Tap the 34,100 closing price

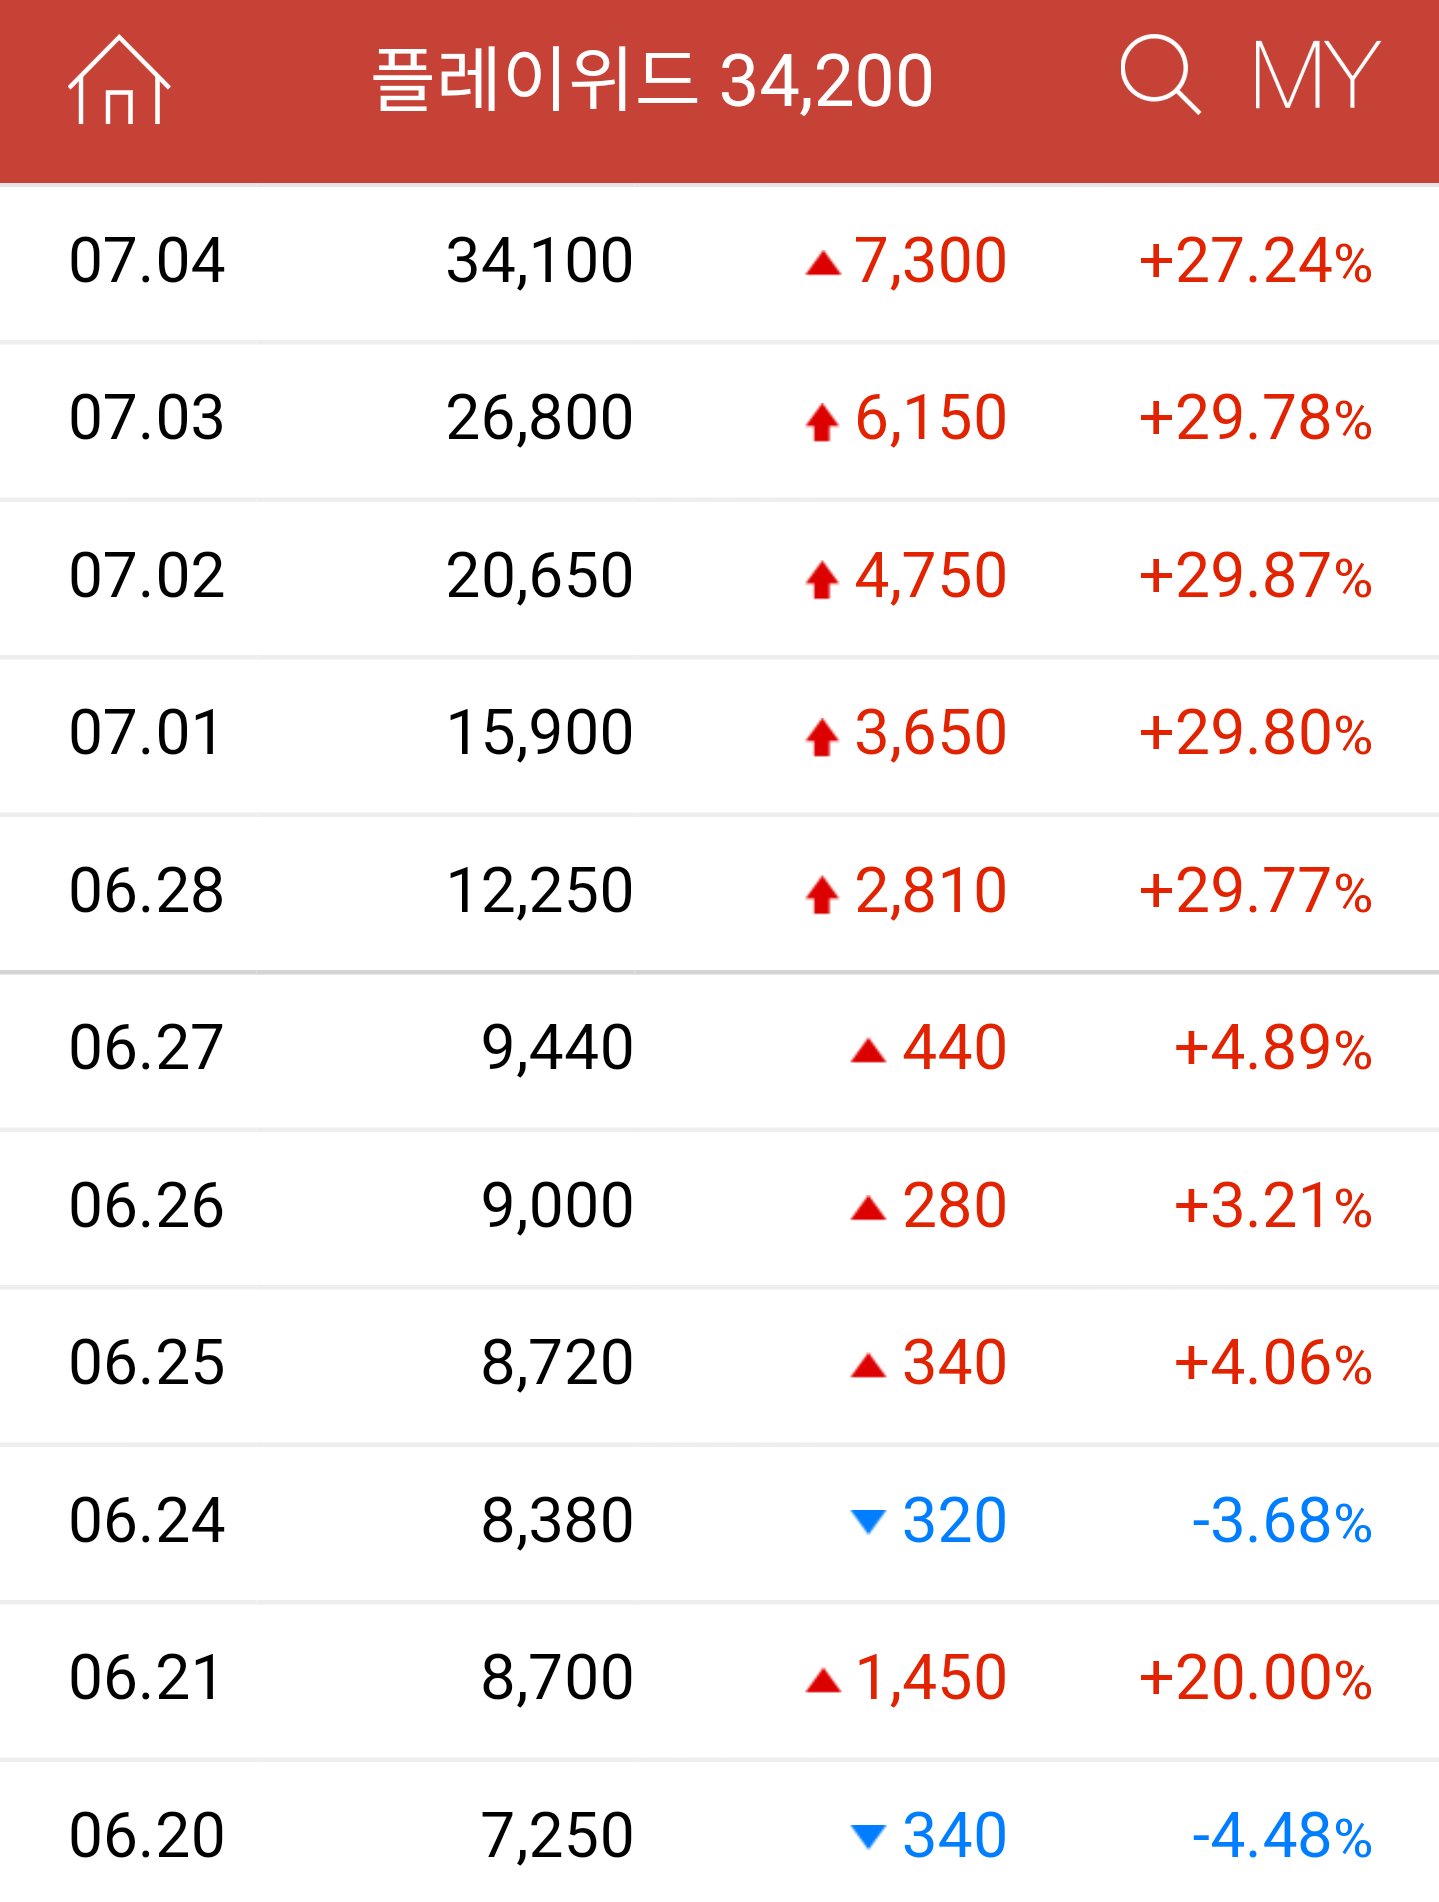click(x=539, y=261)
